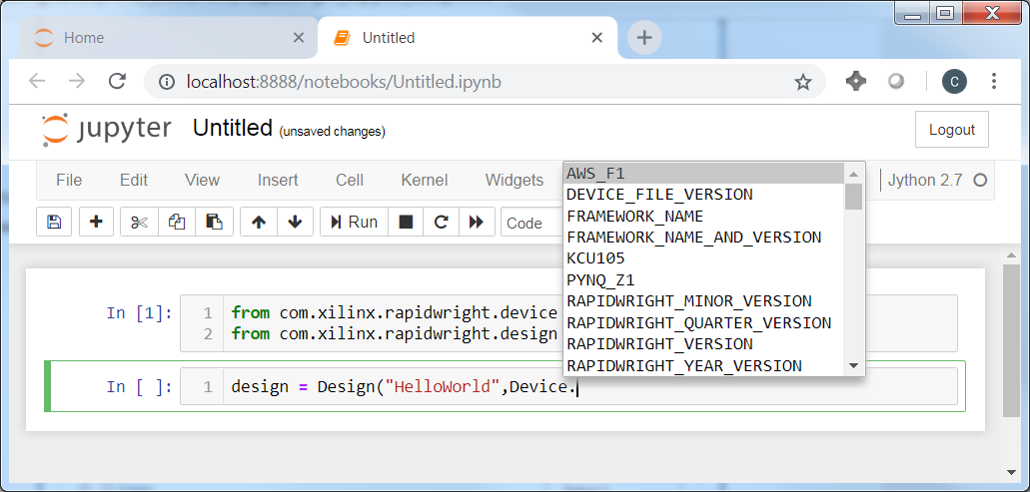Bookmark this page with star icon
The image size is (1030, 492).
pos(802,82)
